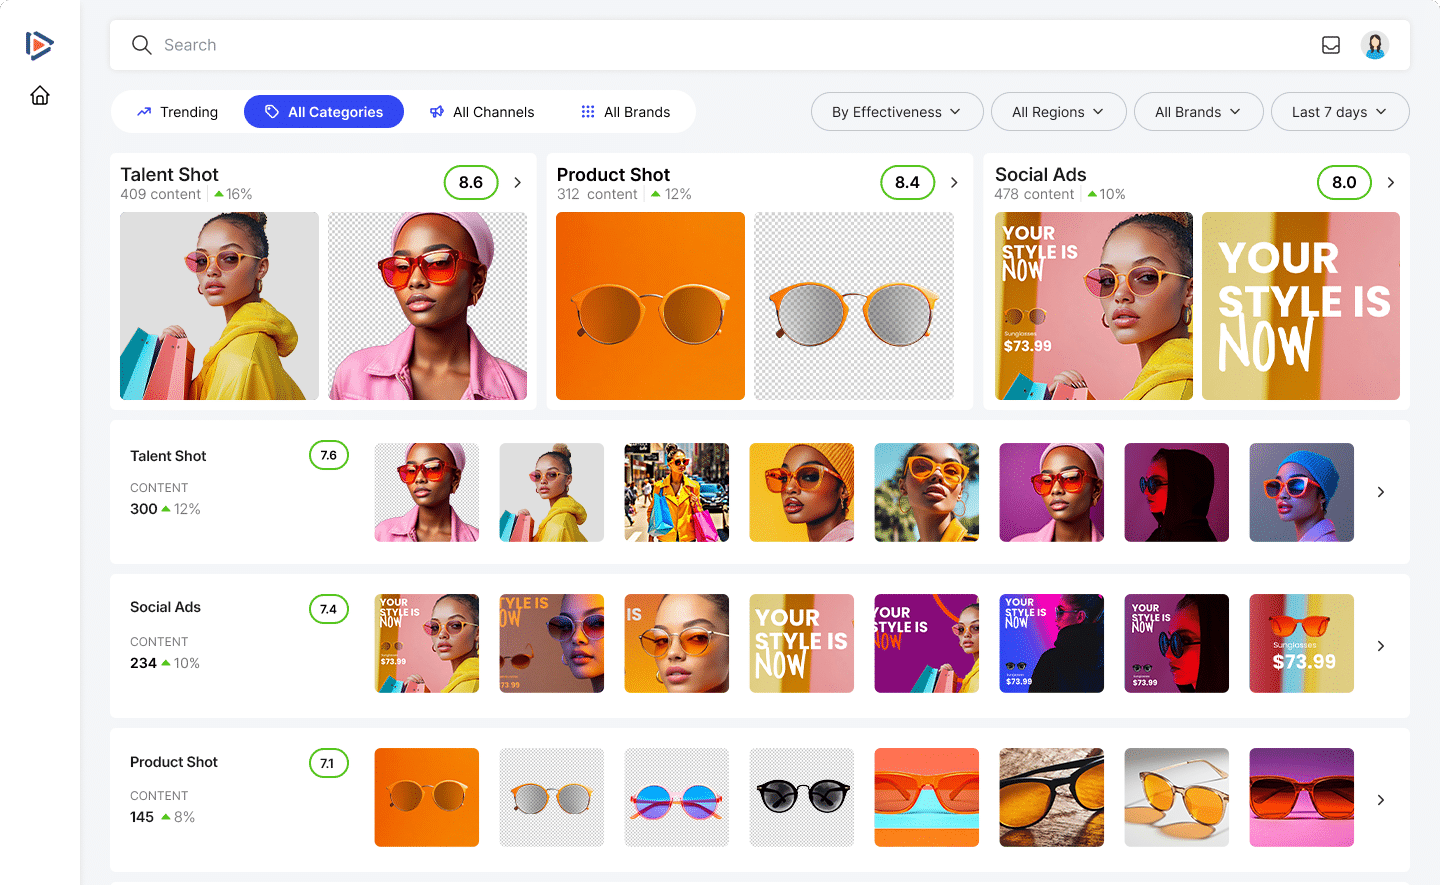Expand the All Brands filter dropdown
This screenshot has height=885, width=1440.
[1198, 112]
